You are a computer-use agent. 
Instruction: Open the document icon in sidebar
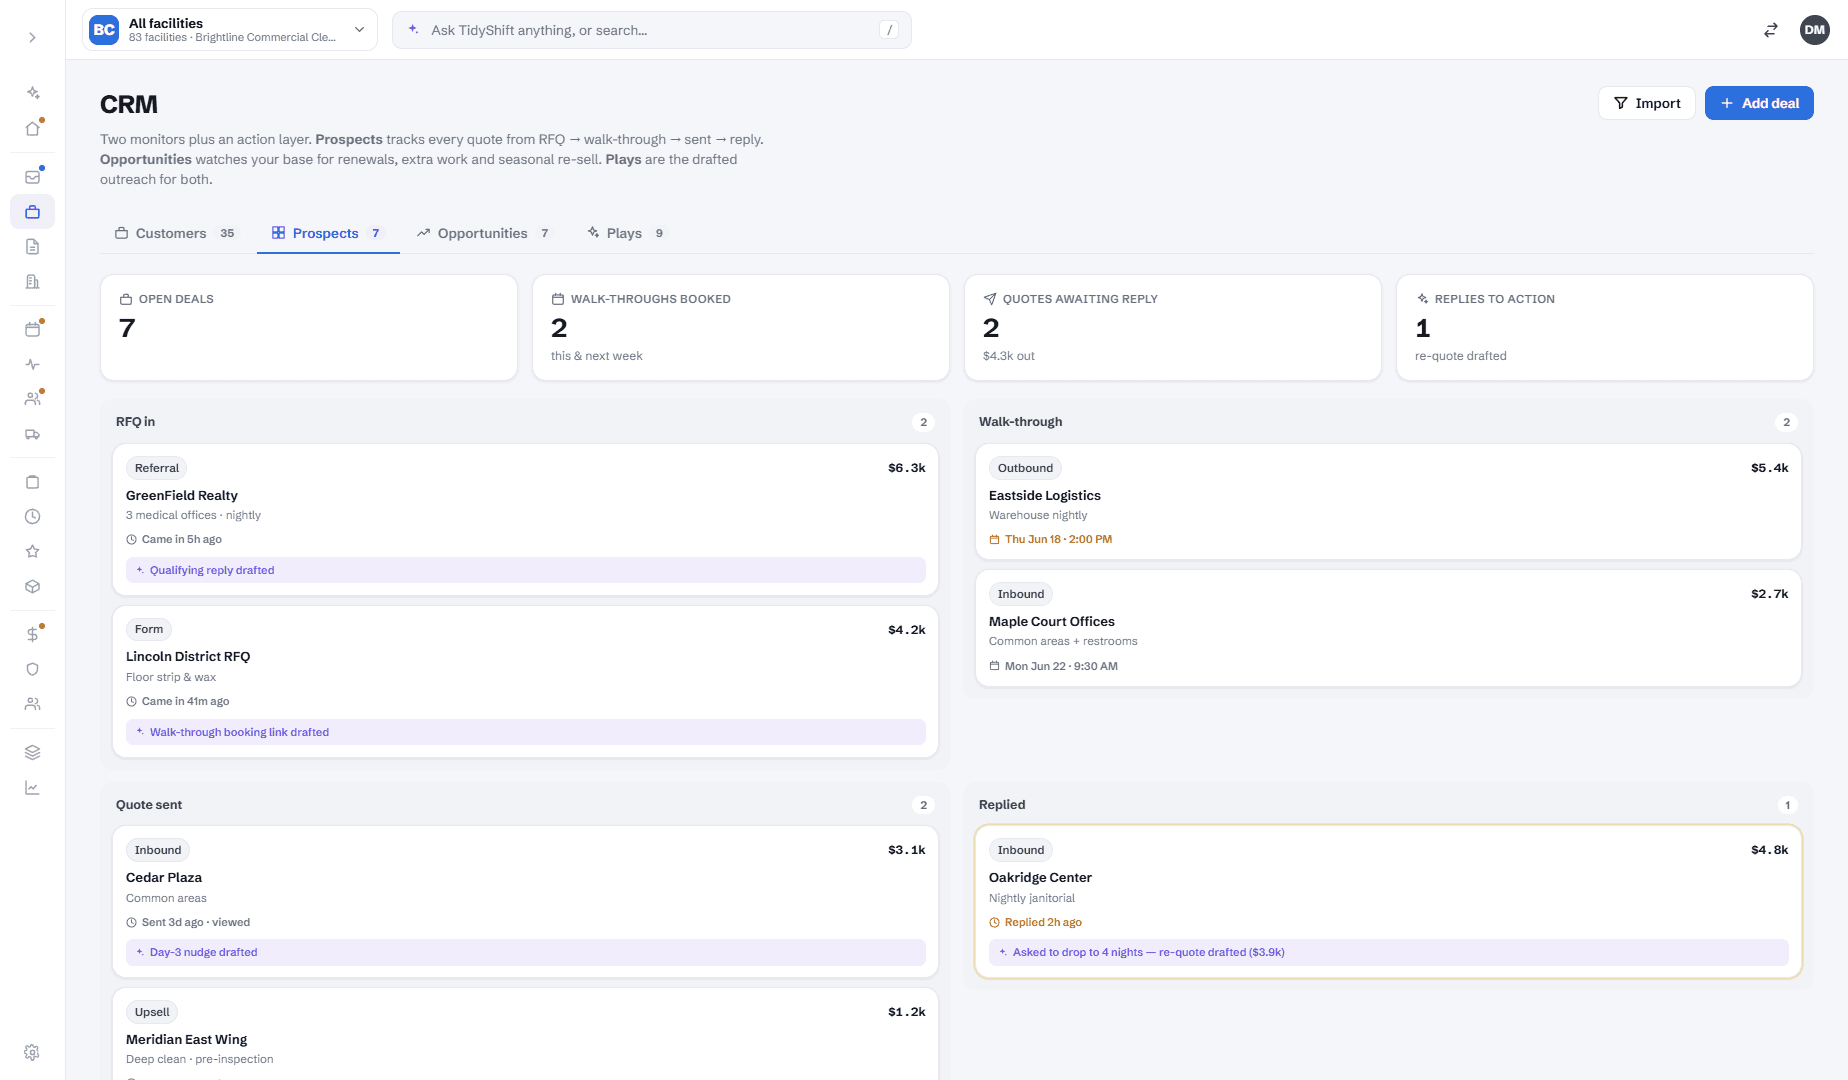32,247
